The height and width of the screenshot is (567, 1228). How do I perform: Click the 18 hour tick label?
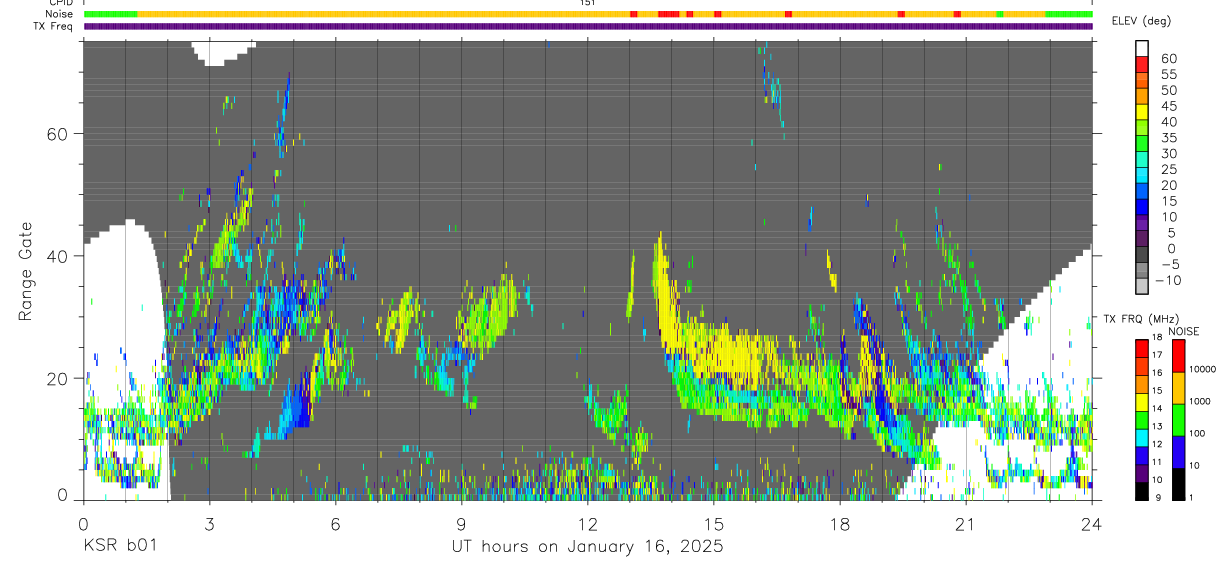840,524
